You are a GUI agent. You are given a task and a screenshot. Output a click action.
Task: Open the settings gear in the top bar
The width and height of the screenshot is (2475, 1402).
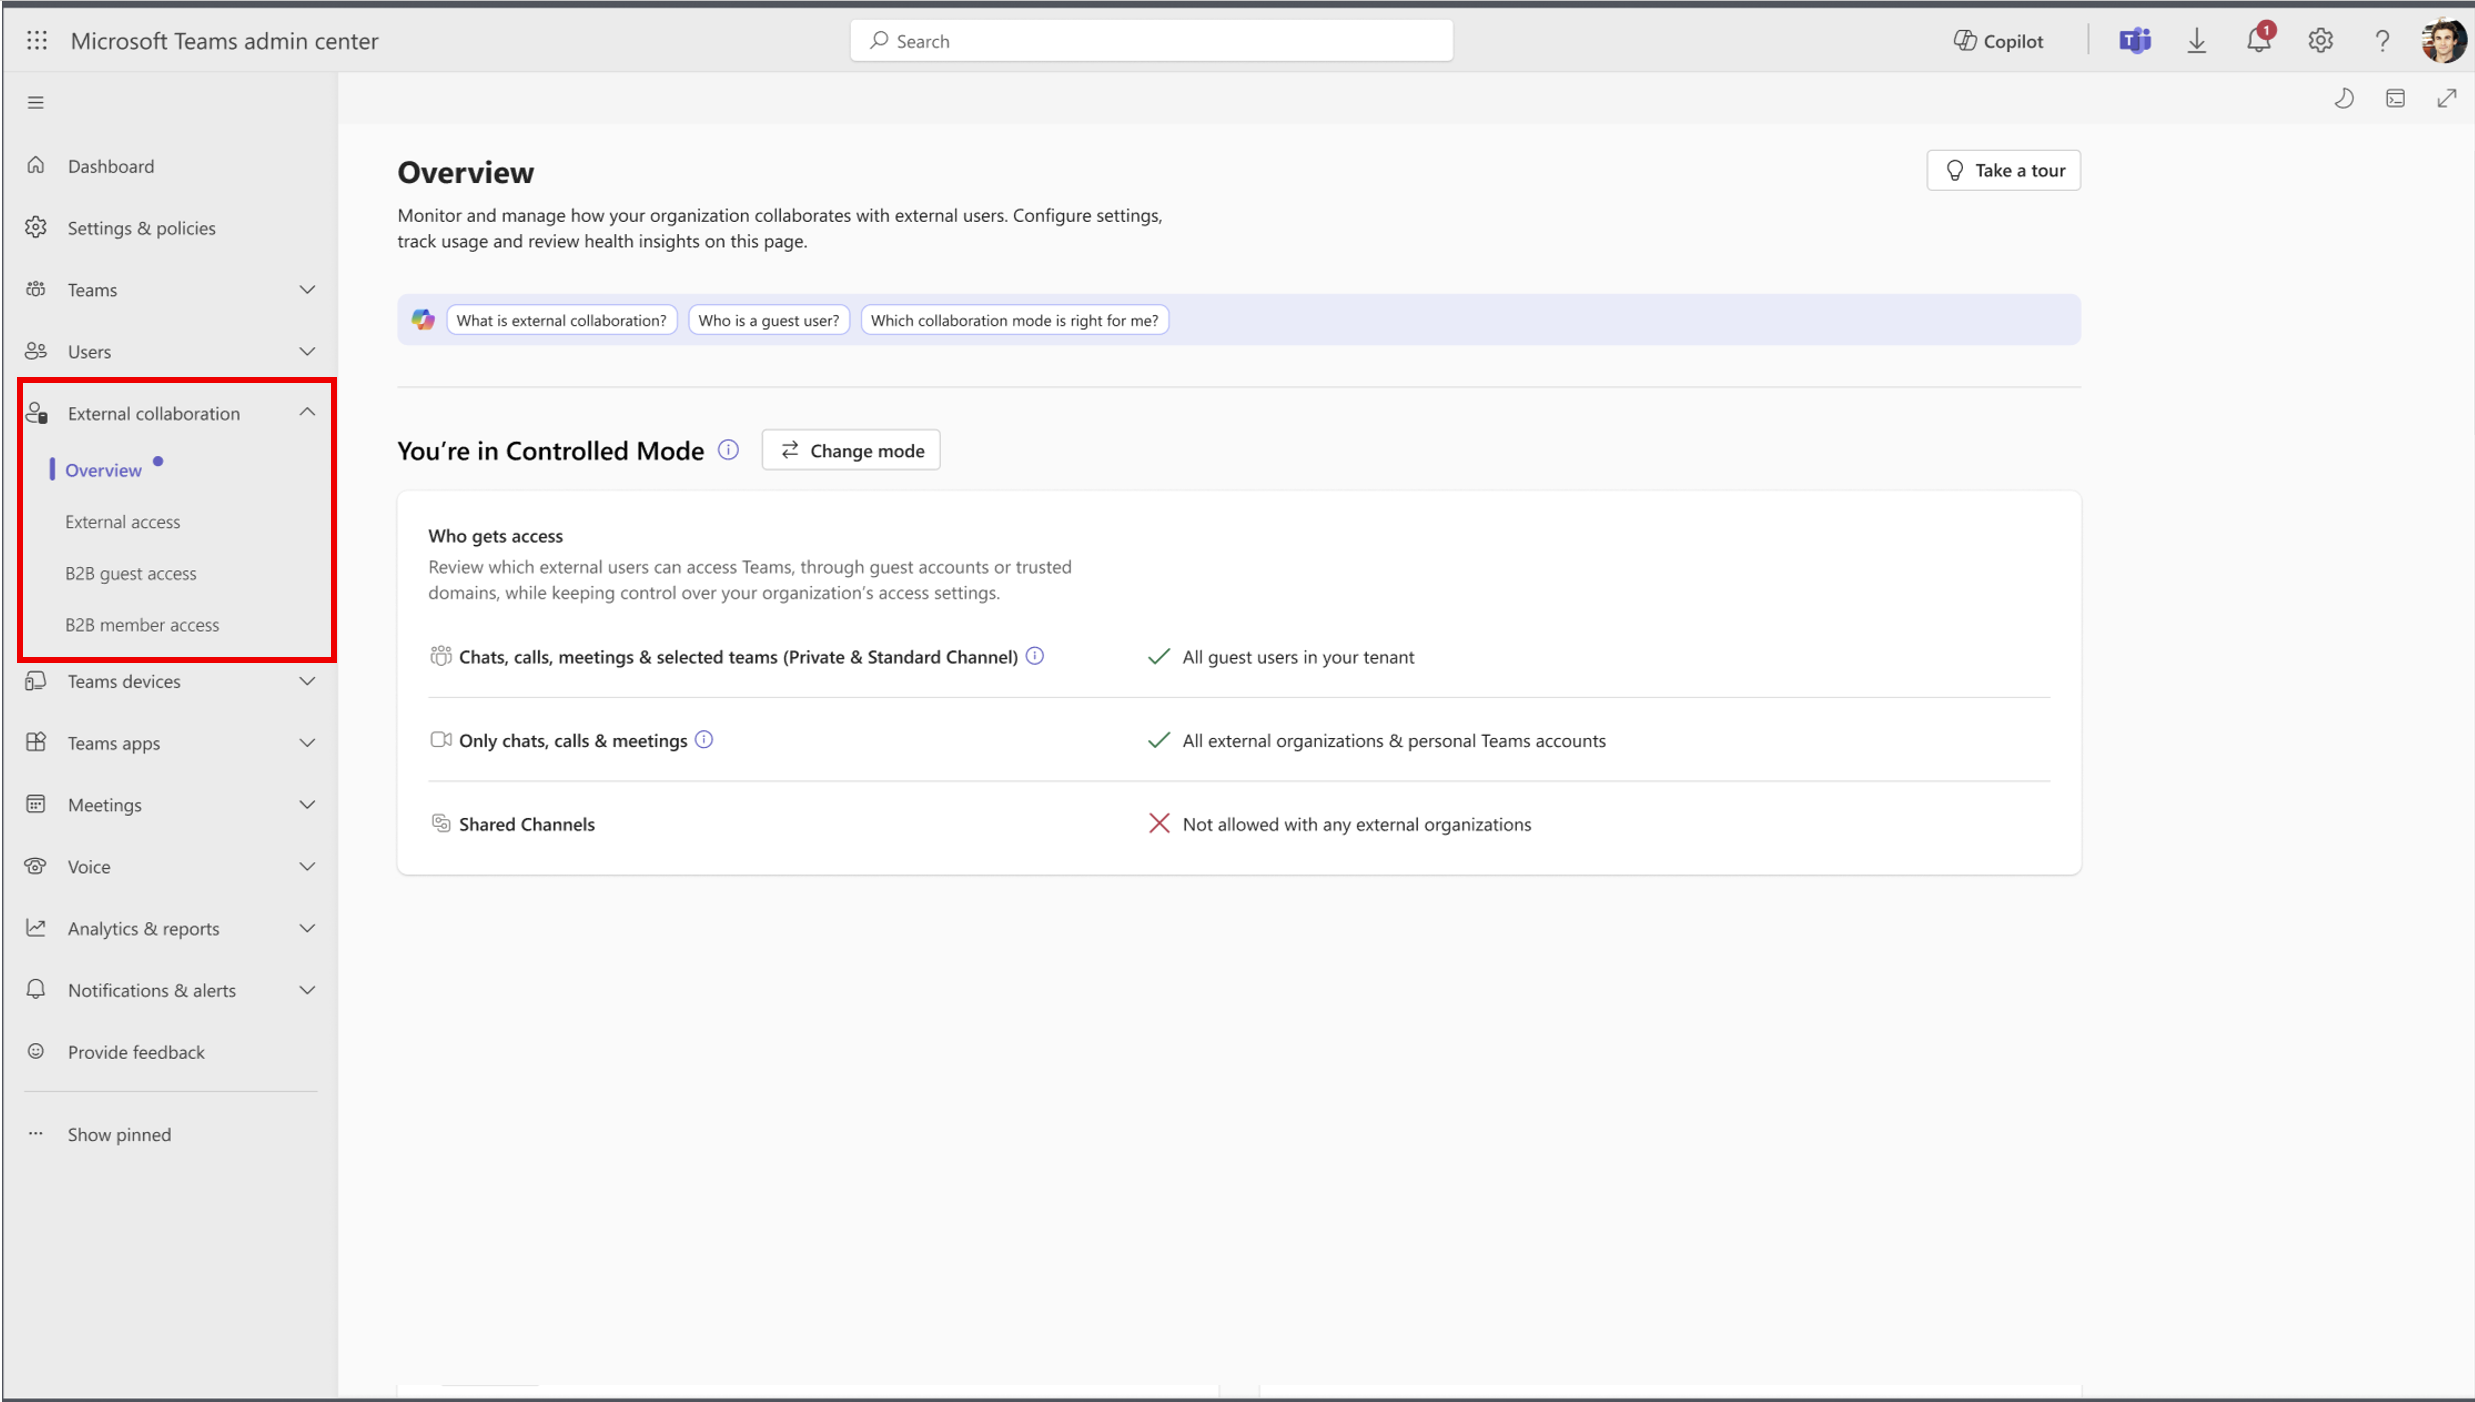(2320, 41)
